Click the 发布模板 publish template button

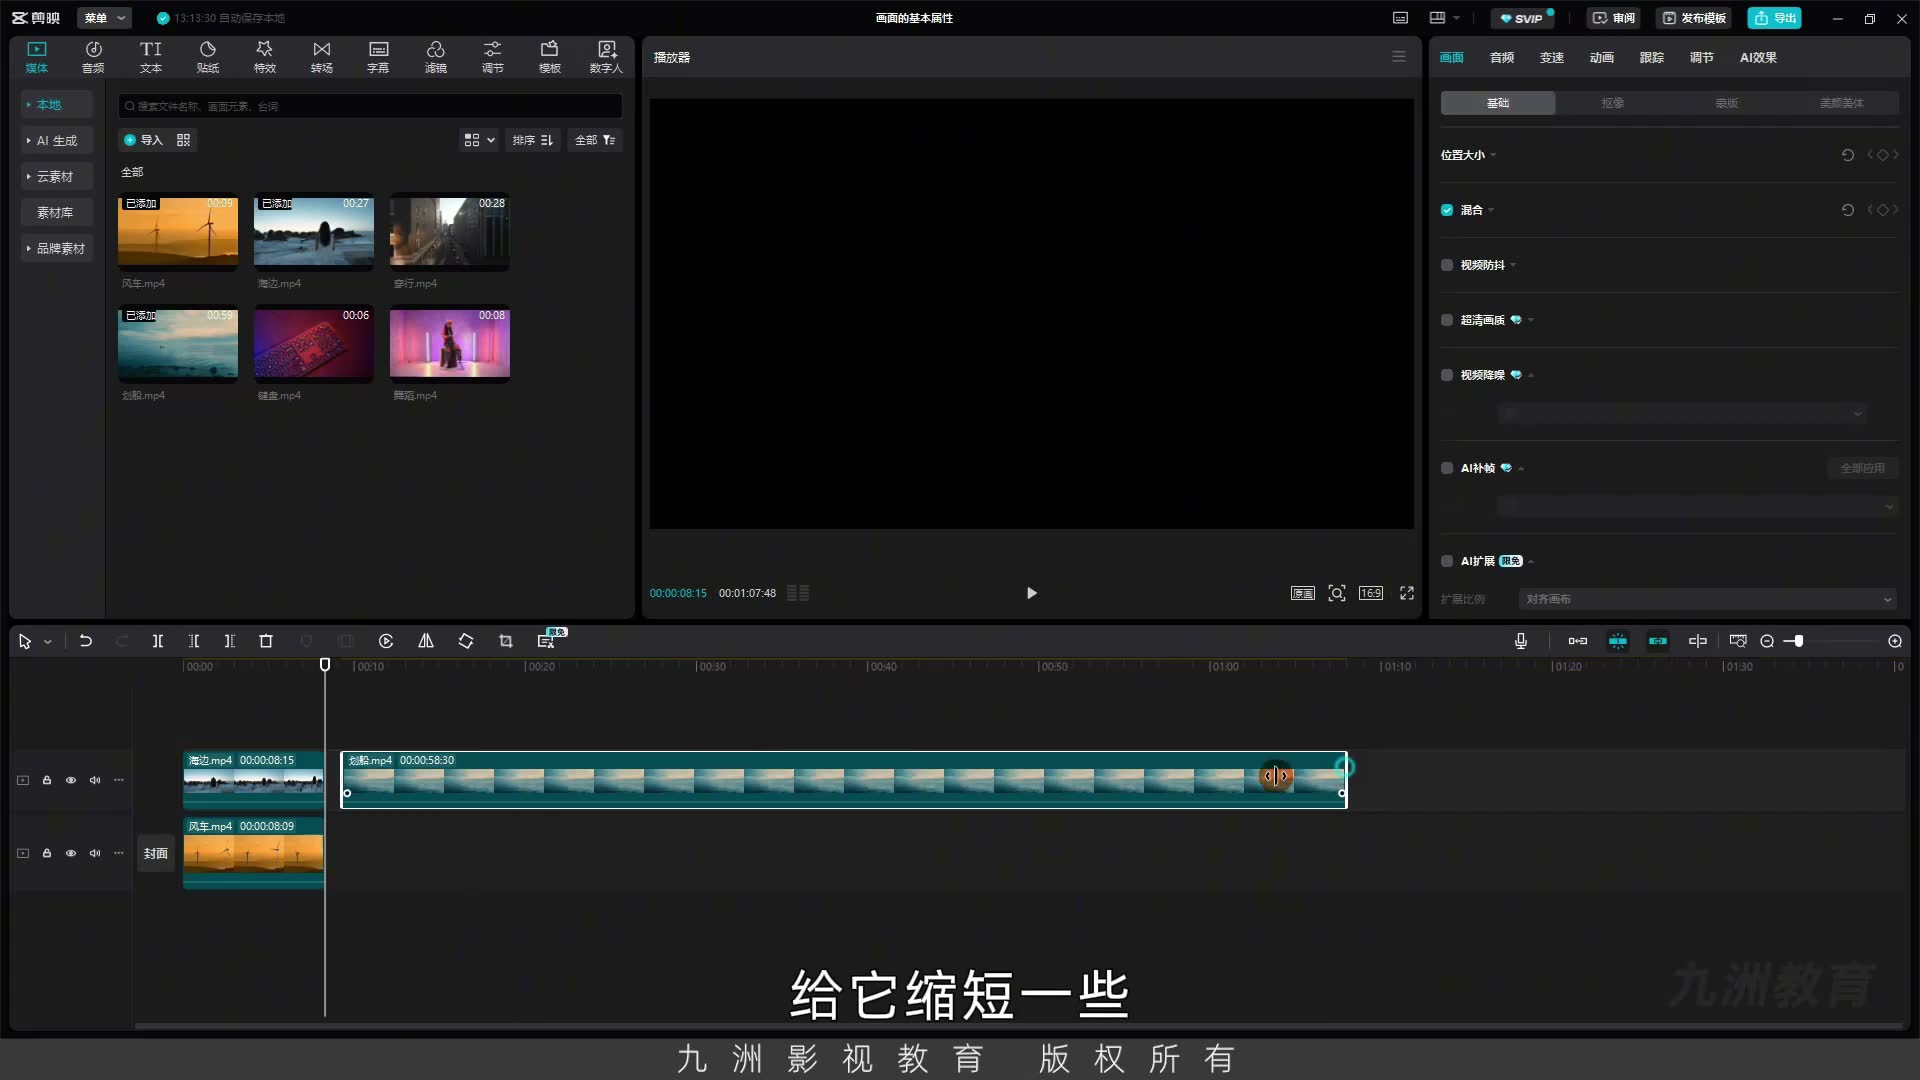(x=1695, y=18)
